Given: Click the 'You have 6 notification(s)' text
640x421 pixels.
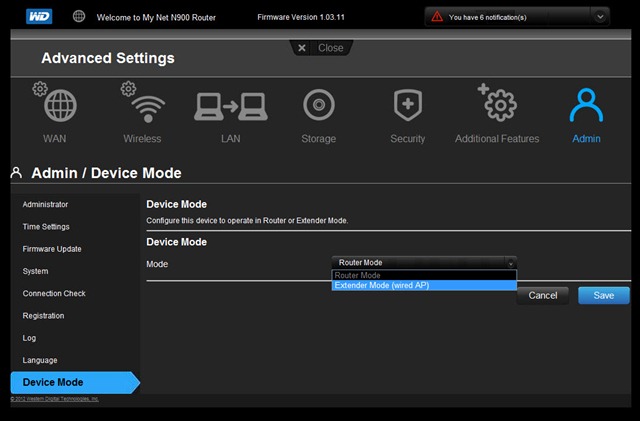Looking at the screenshot, I should 487,17.
